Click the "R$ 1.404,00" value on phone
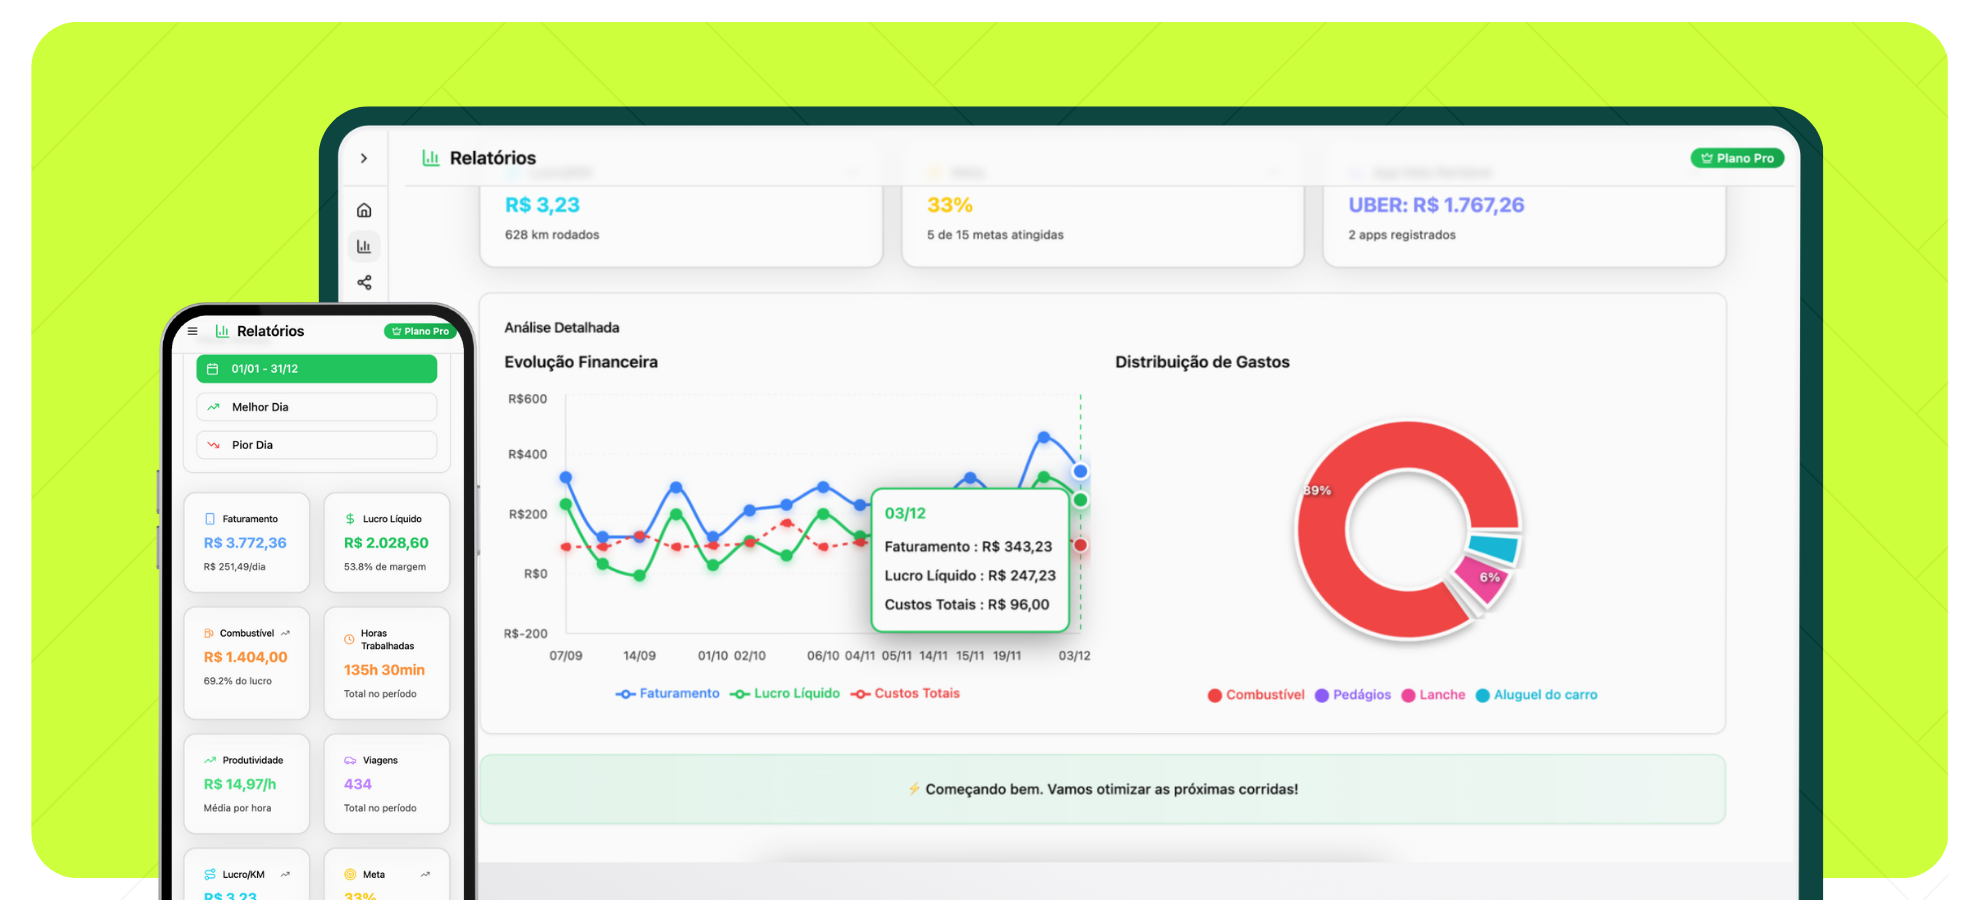This screenshot has width=1980, height=900. [245, 657]
